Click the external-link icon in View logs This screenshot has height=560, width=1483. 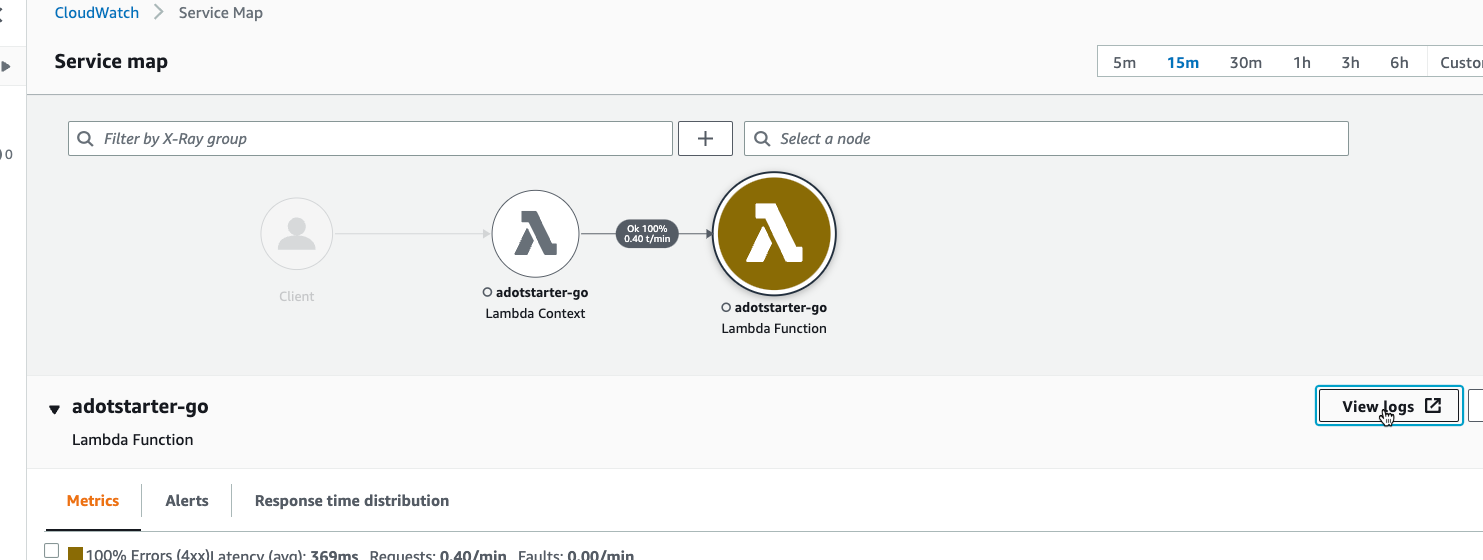[x=1433, y=406]
